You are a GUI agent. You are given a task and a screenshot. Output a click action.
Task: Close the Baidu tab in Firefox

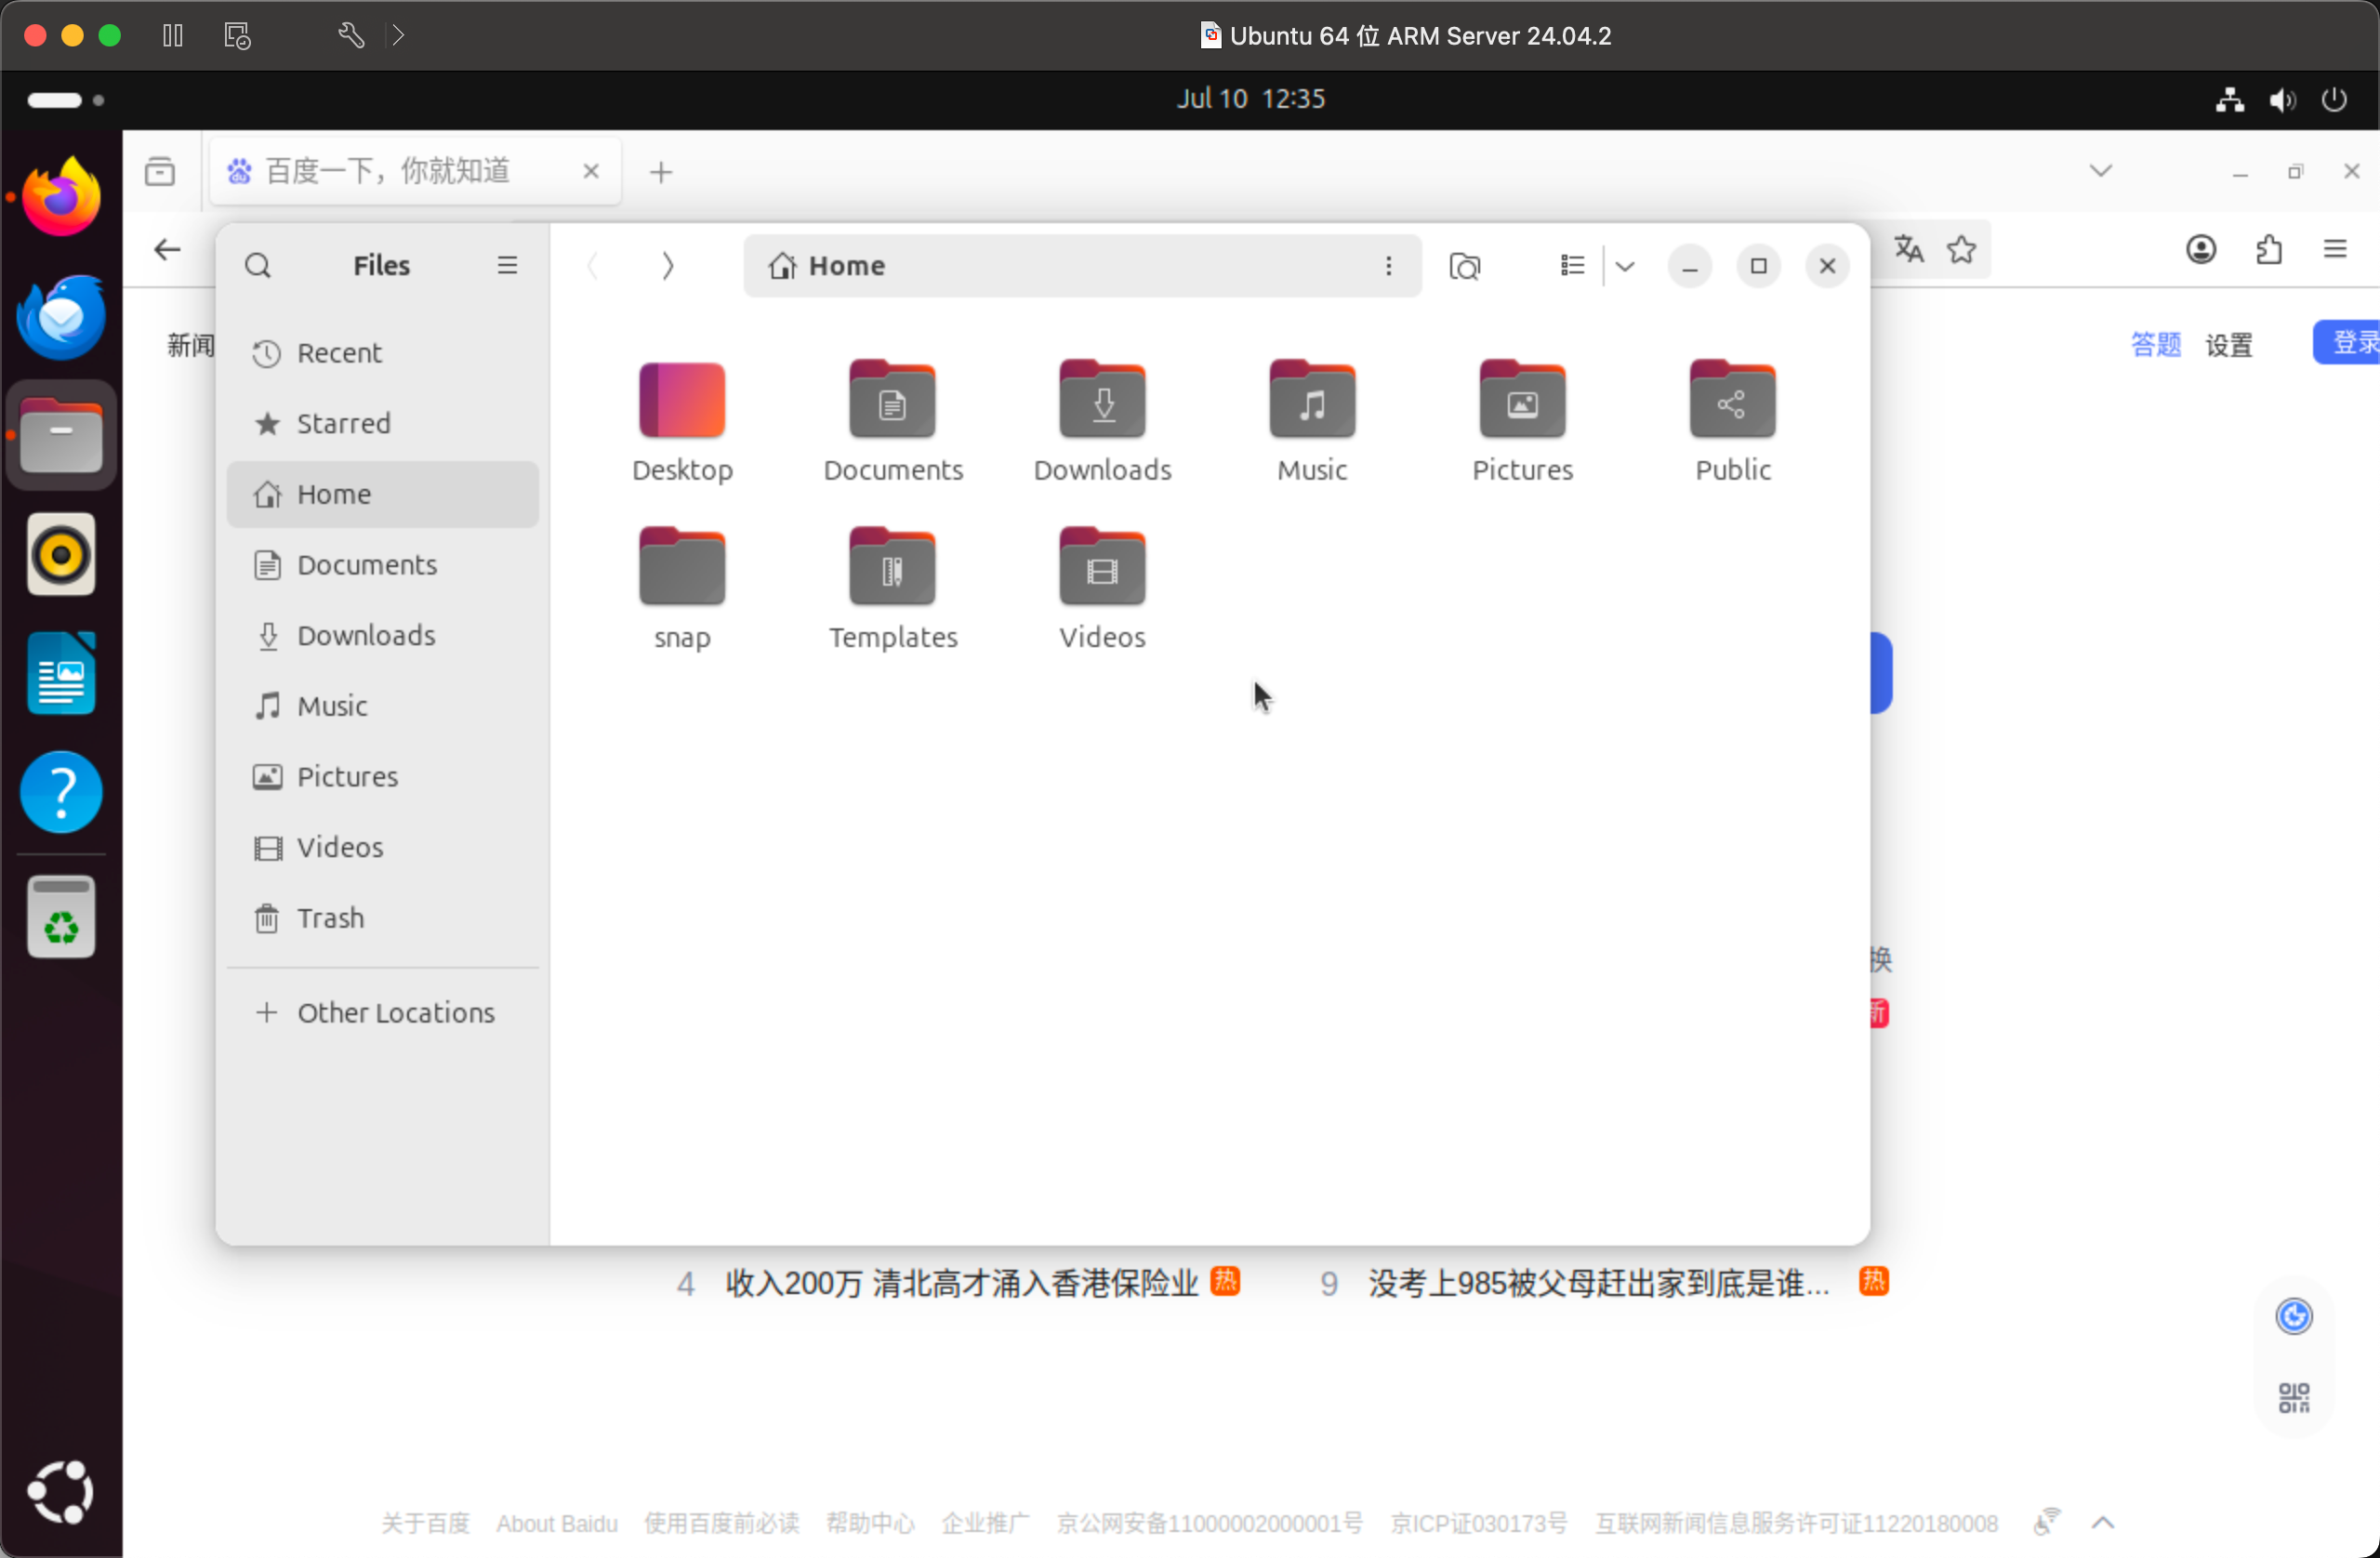(590, 171)
